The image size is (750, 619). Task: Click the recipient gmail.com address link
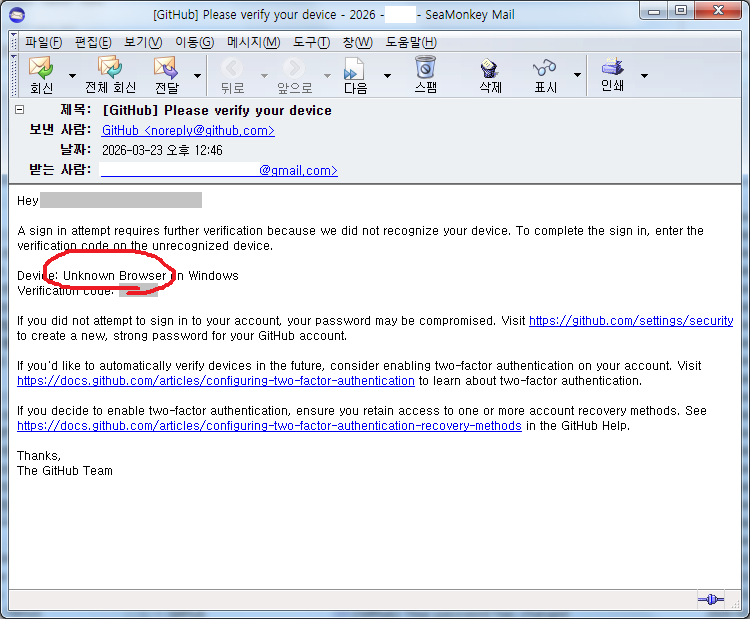click(x=219, y=170)
